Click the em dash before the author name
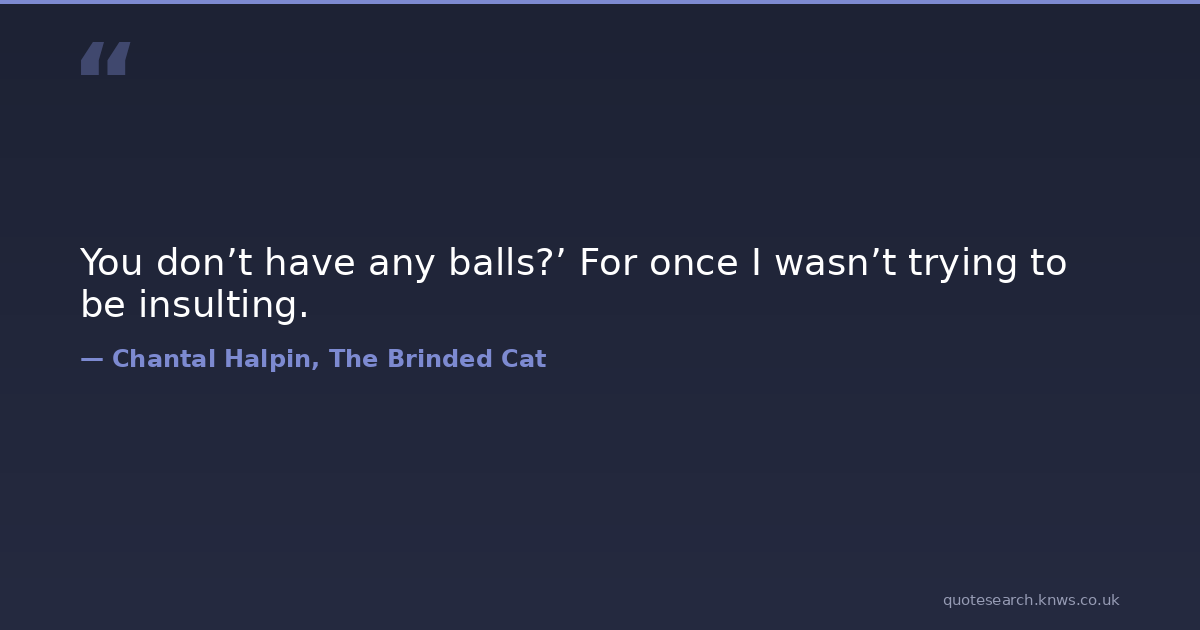This screenshot has height=630, width=1200. pos(92,360)
